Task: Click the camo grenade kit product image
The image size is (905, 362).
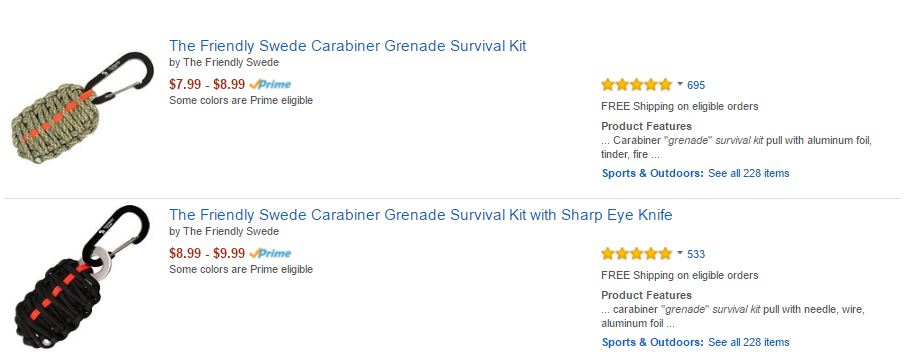Action: 83,107
